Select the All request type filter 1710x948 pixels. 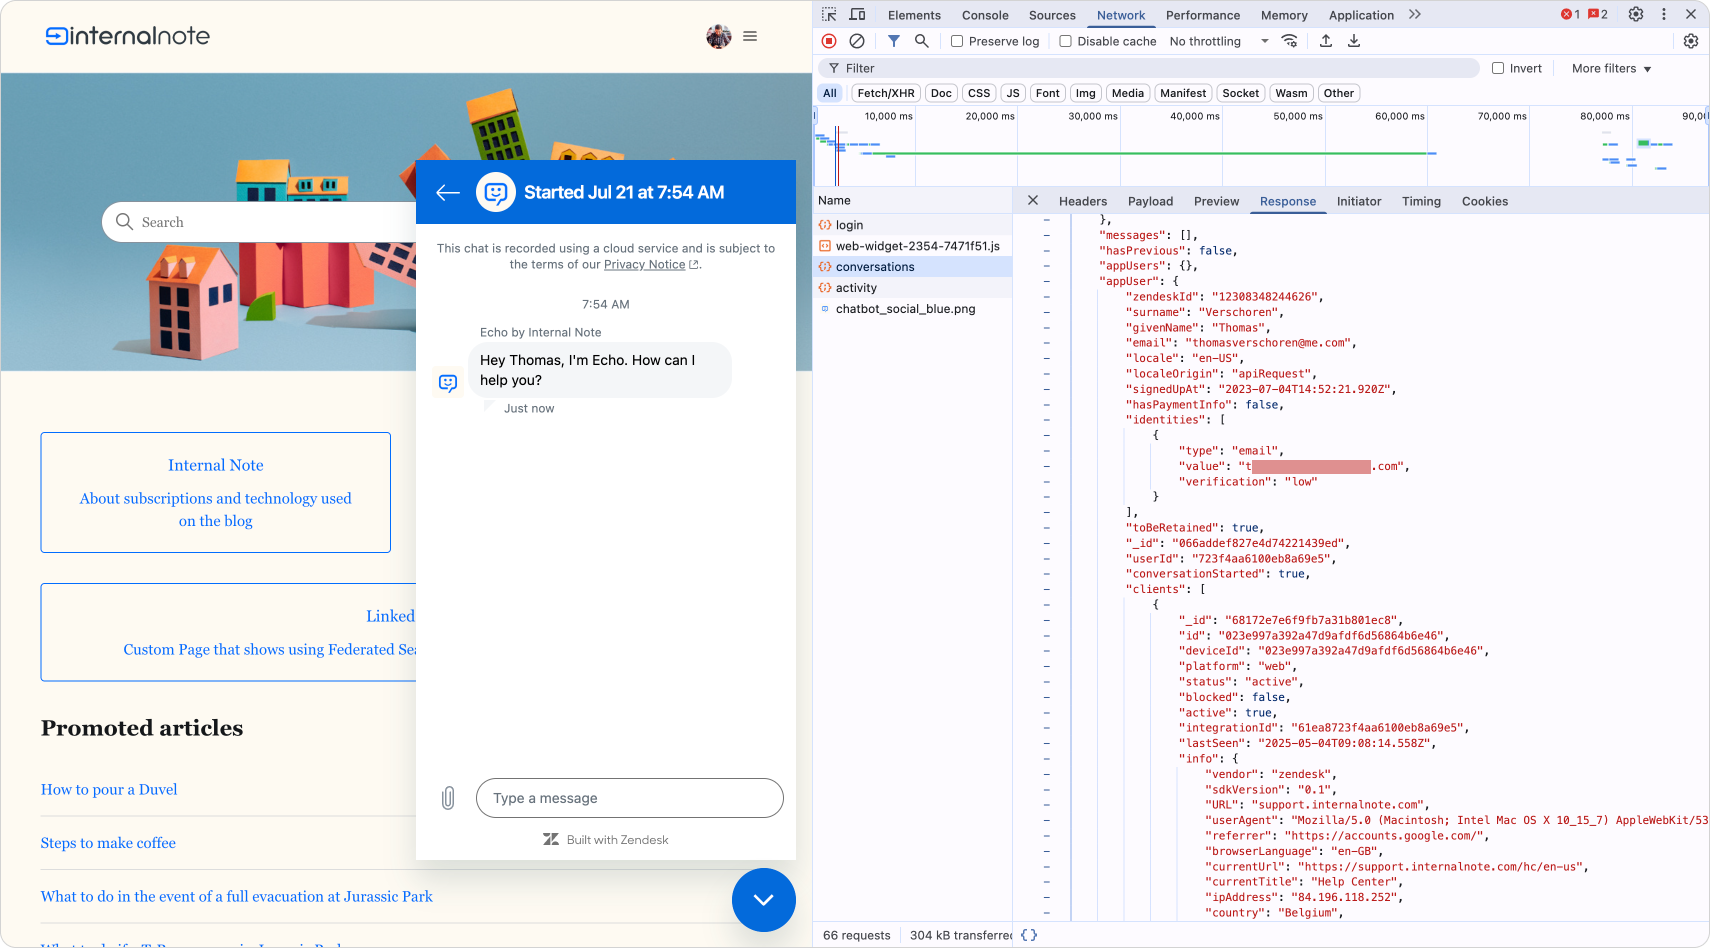830,93
